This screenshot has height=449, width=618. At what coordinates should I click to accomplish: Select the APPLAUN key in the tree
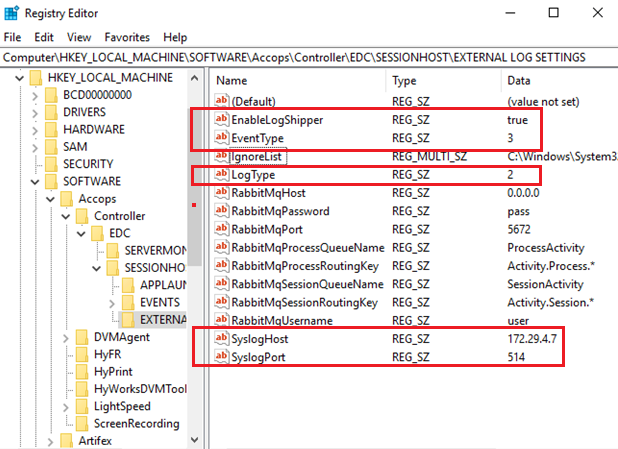point(163,285)
